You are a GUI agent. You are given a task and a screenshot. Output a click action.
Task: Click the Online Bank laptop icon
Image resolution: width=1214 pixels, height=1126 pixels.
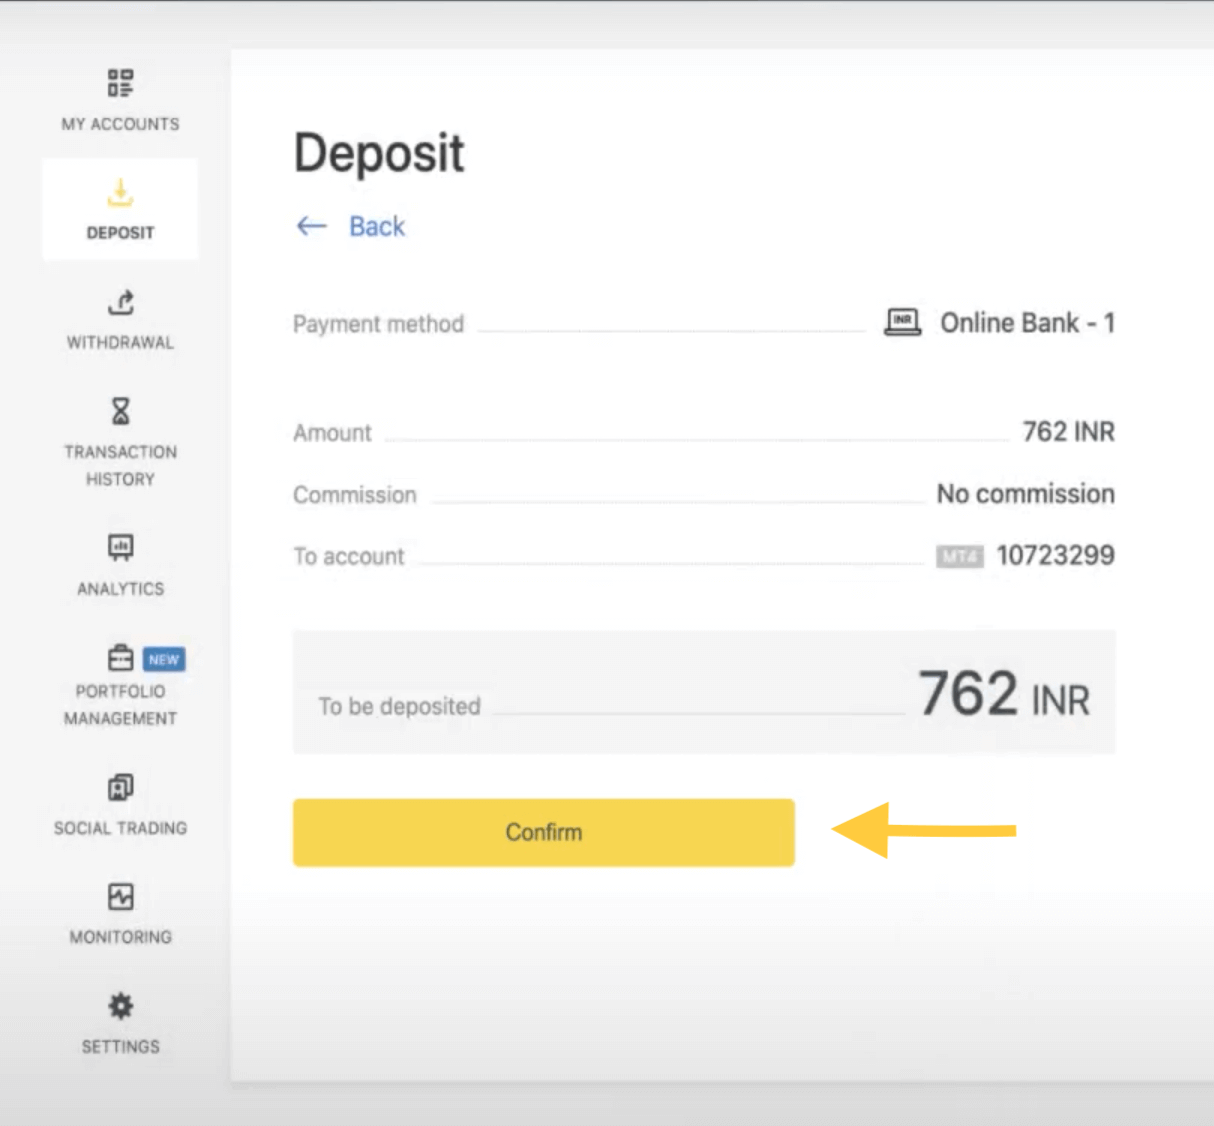pos(903,322)
